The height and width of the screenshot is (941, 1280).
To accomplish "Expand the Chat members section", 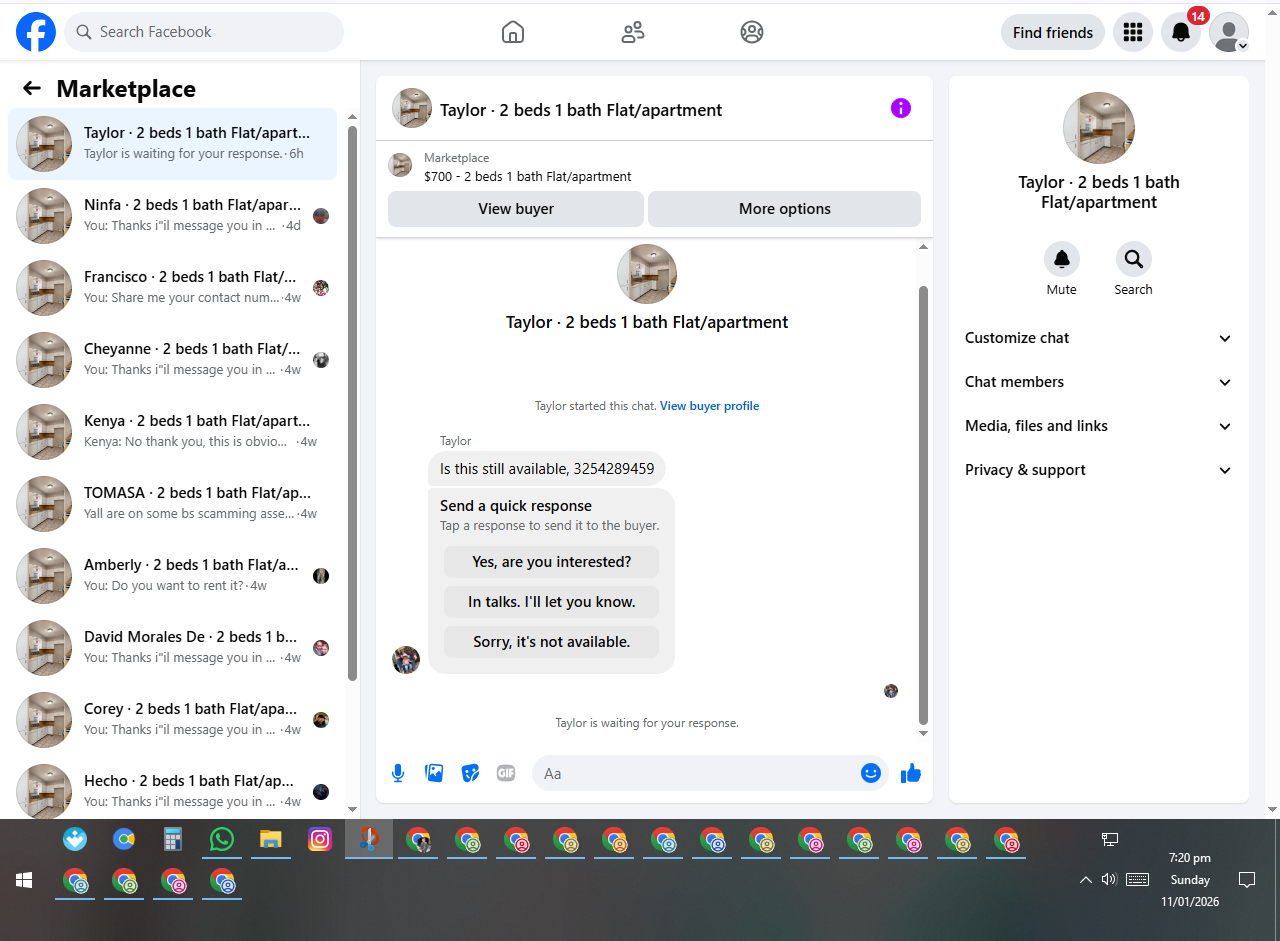I will 1099,382.
